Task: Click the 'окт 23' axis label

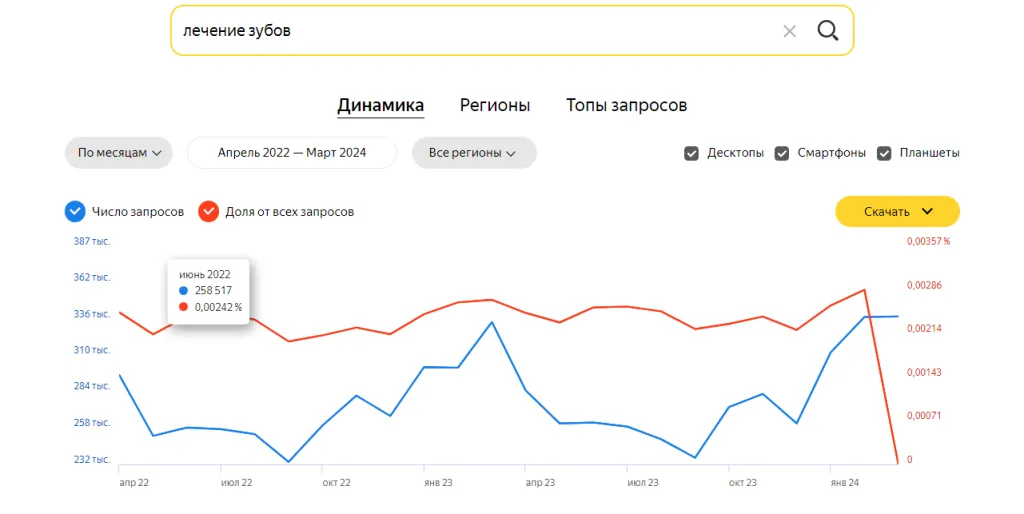Action: point(743,483)
